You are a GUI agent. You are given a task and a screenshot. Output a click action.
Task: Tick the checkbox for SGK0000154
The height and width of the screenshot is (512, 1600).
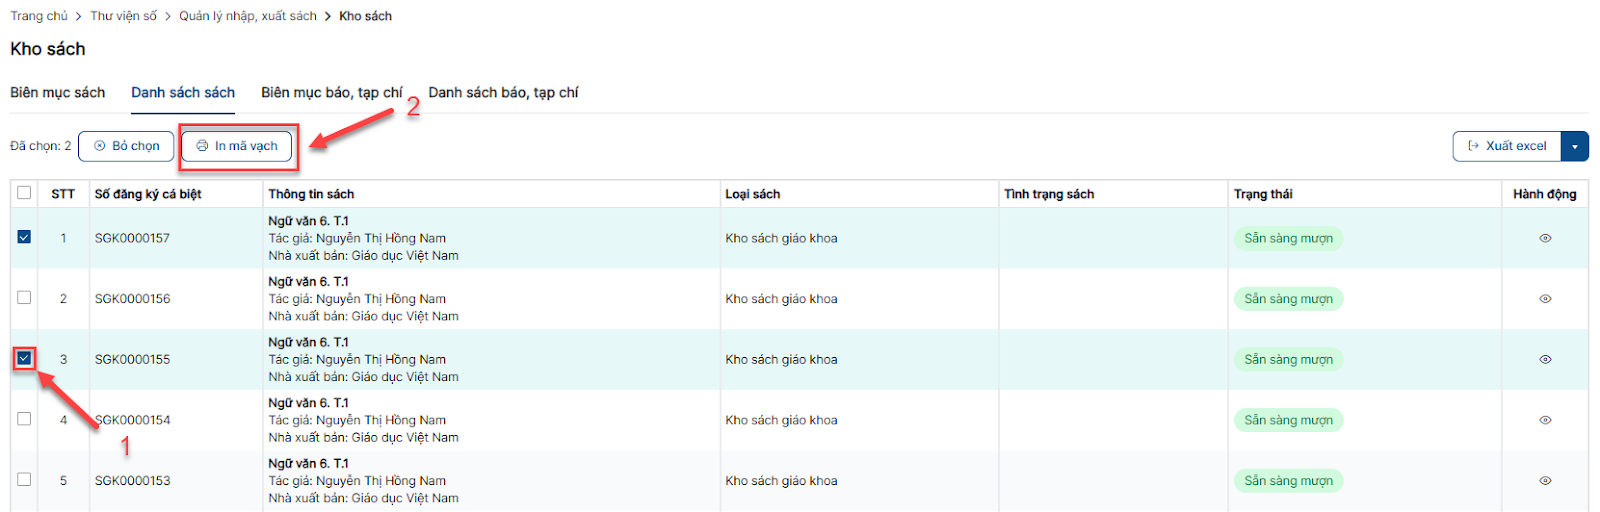click(24, 419)
